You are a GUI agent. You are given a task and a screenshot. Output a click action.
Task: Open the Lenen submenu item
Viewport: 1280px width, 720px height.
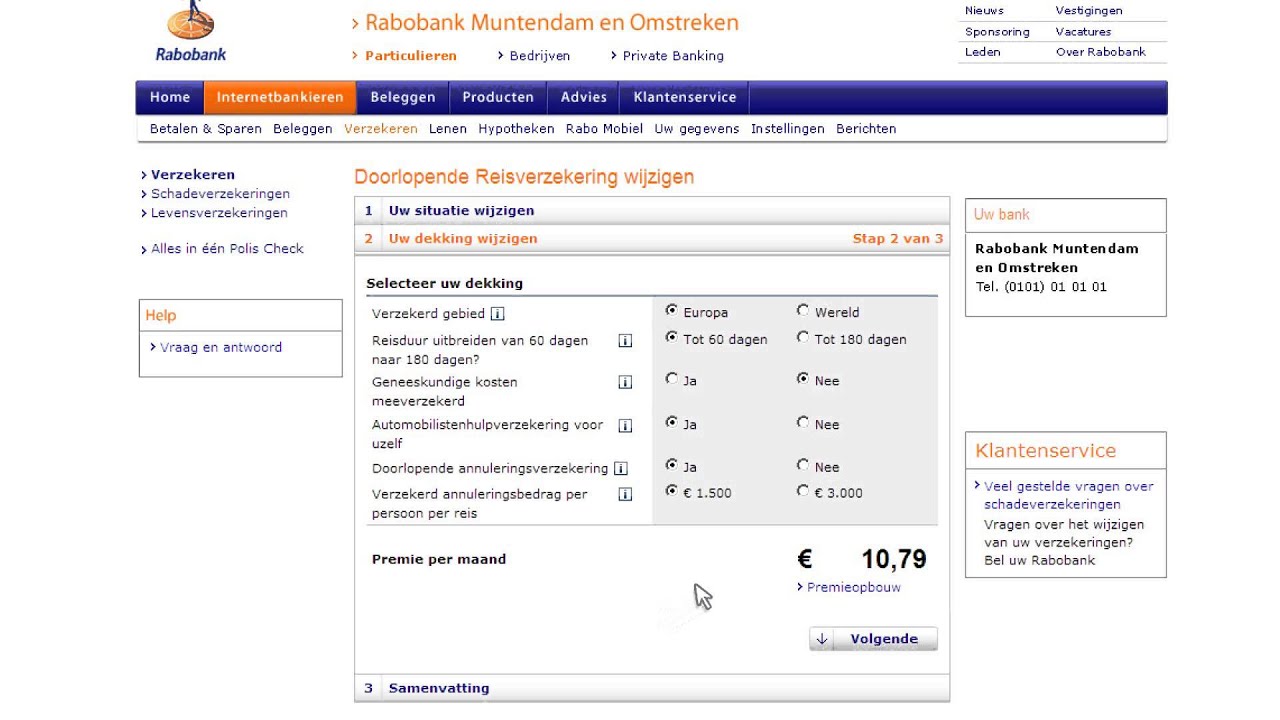pos(448,129)
